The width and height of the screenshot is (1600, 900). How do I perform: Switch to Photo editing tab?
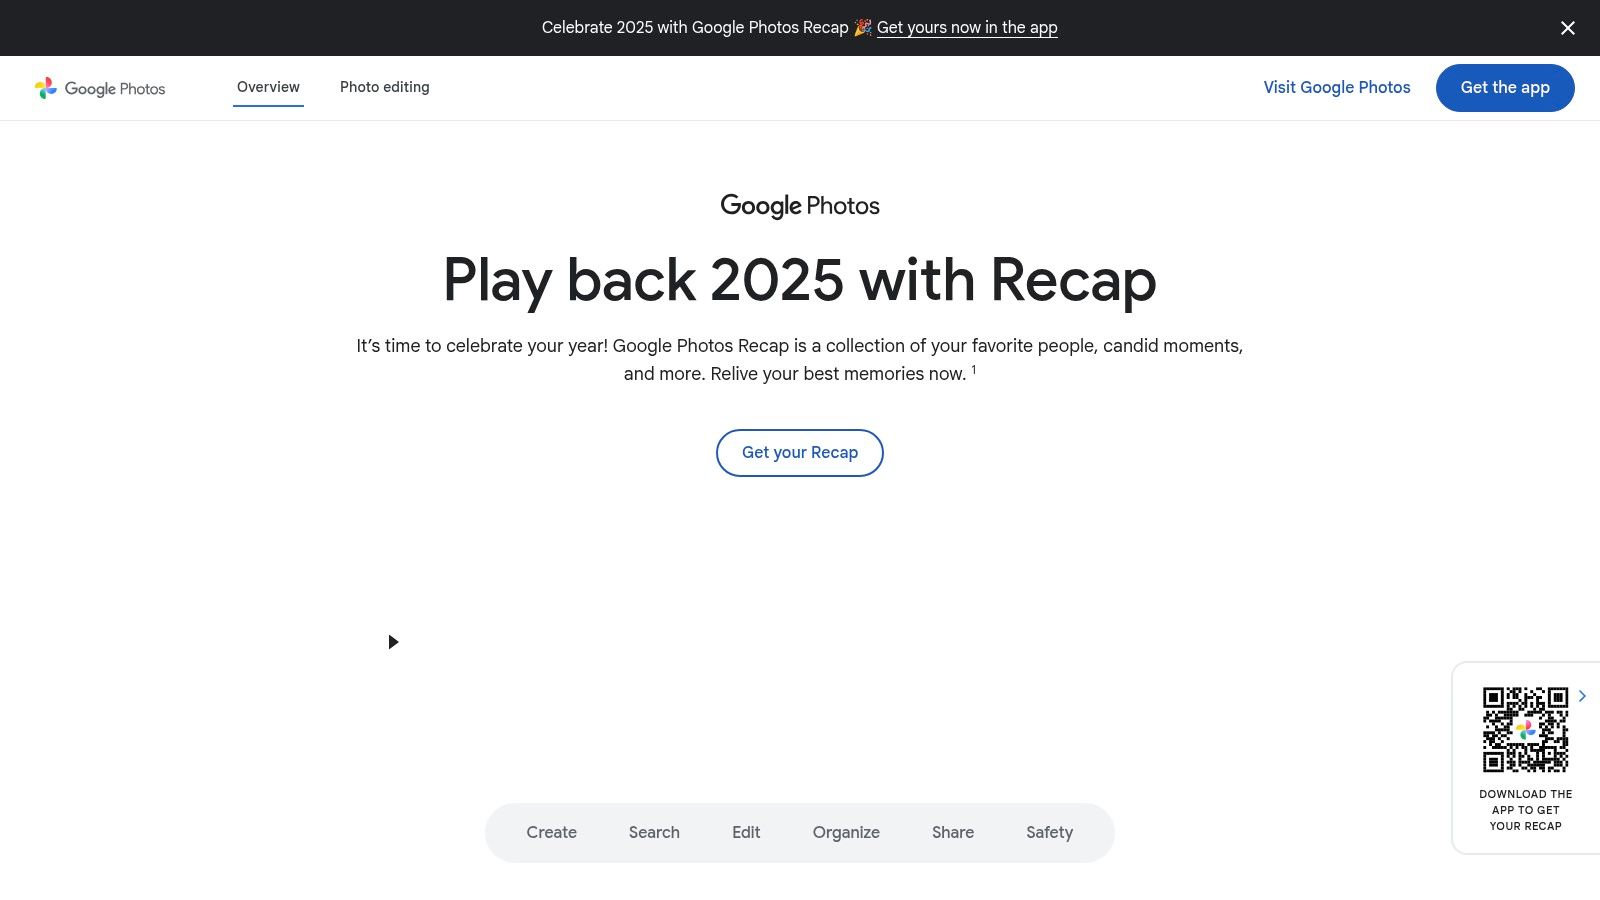[x=384, y=87]
